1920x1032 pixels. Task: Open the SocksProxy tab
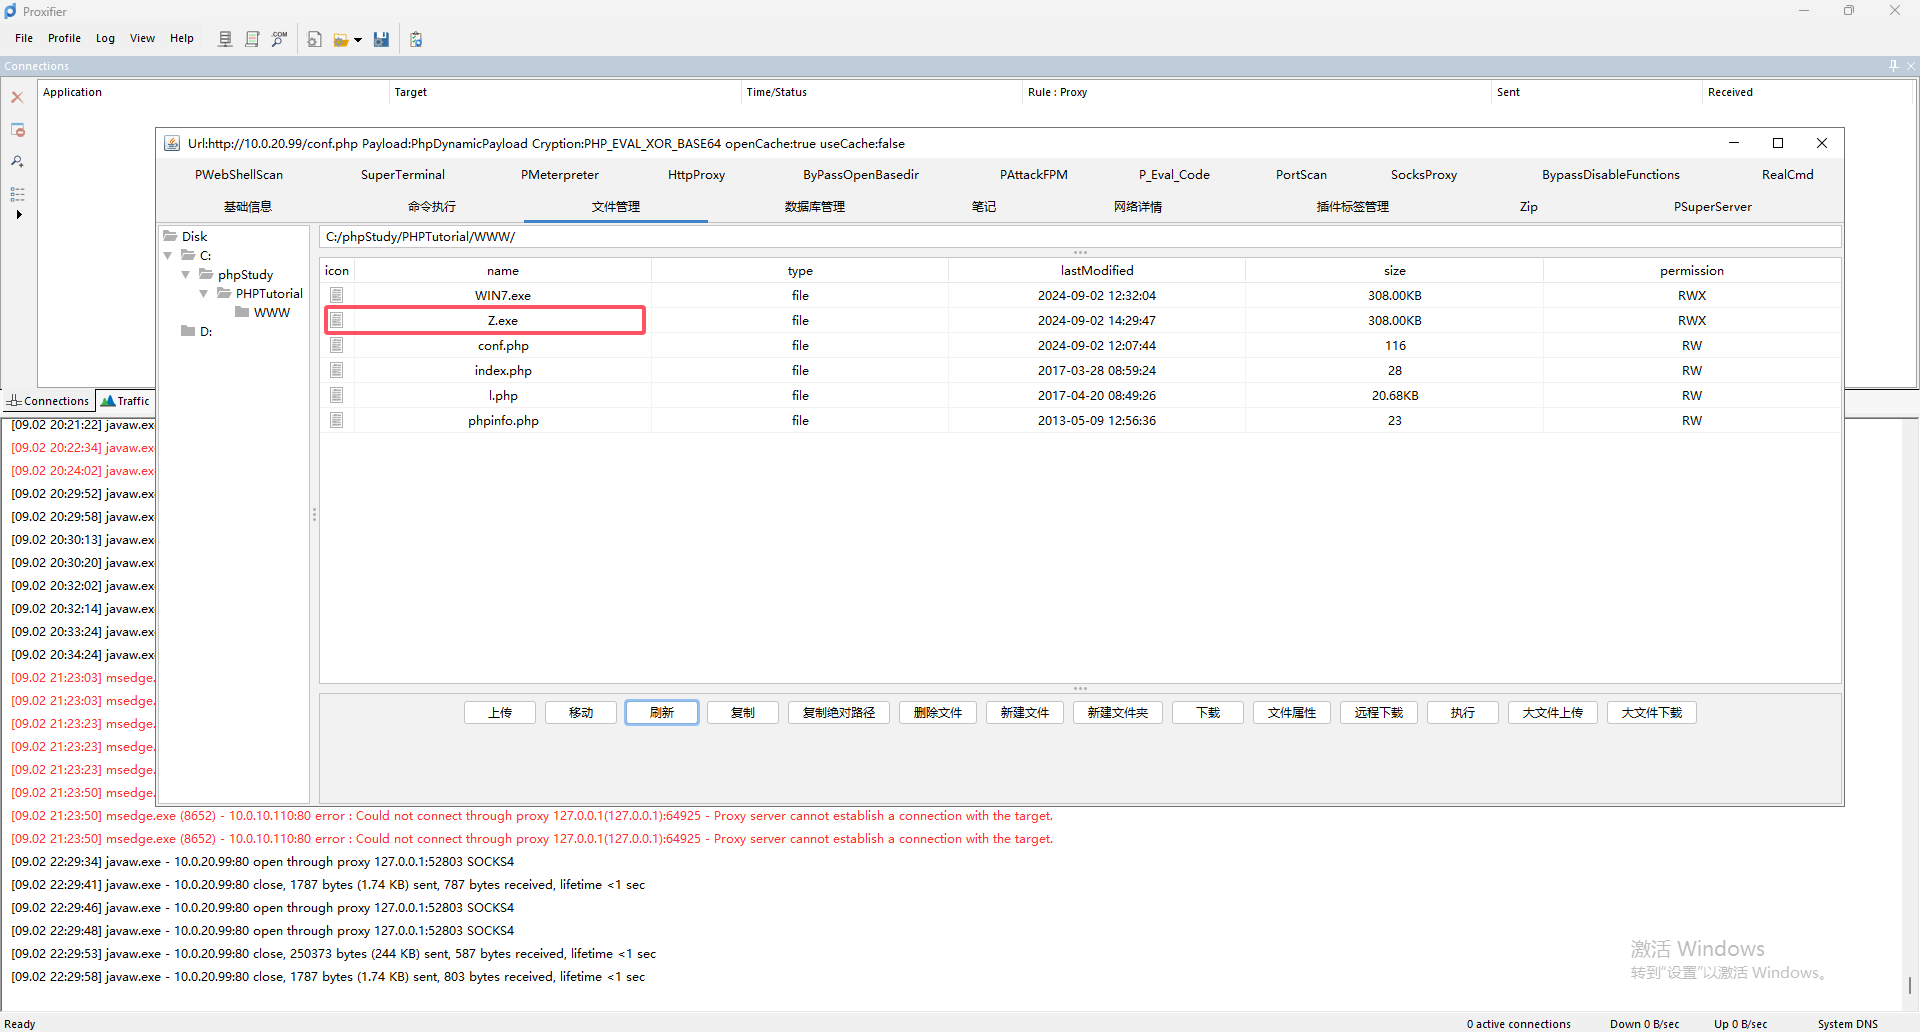coord(1423,174)
